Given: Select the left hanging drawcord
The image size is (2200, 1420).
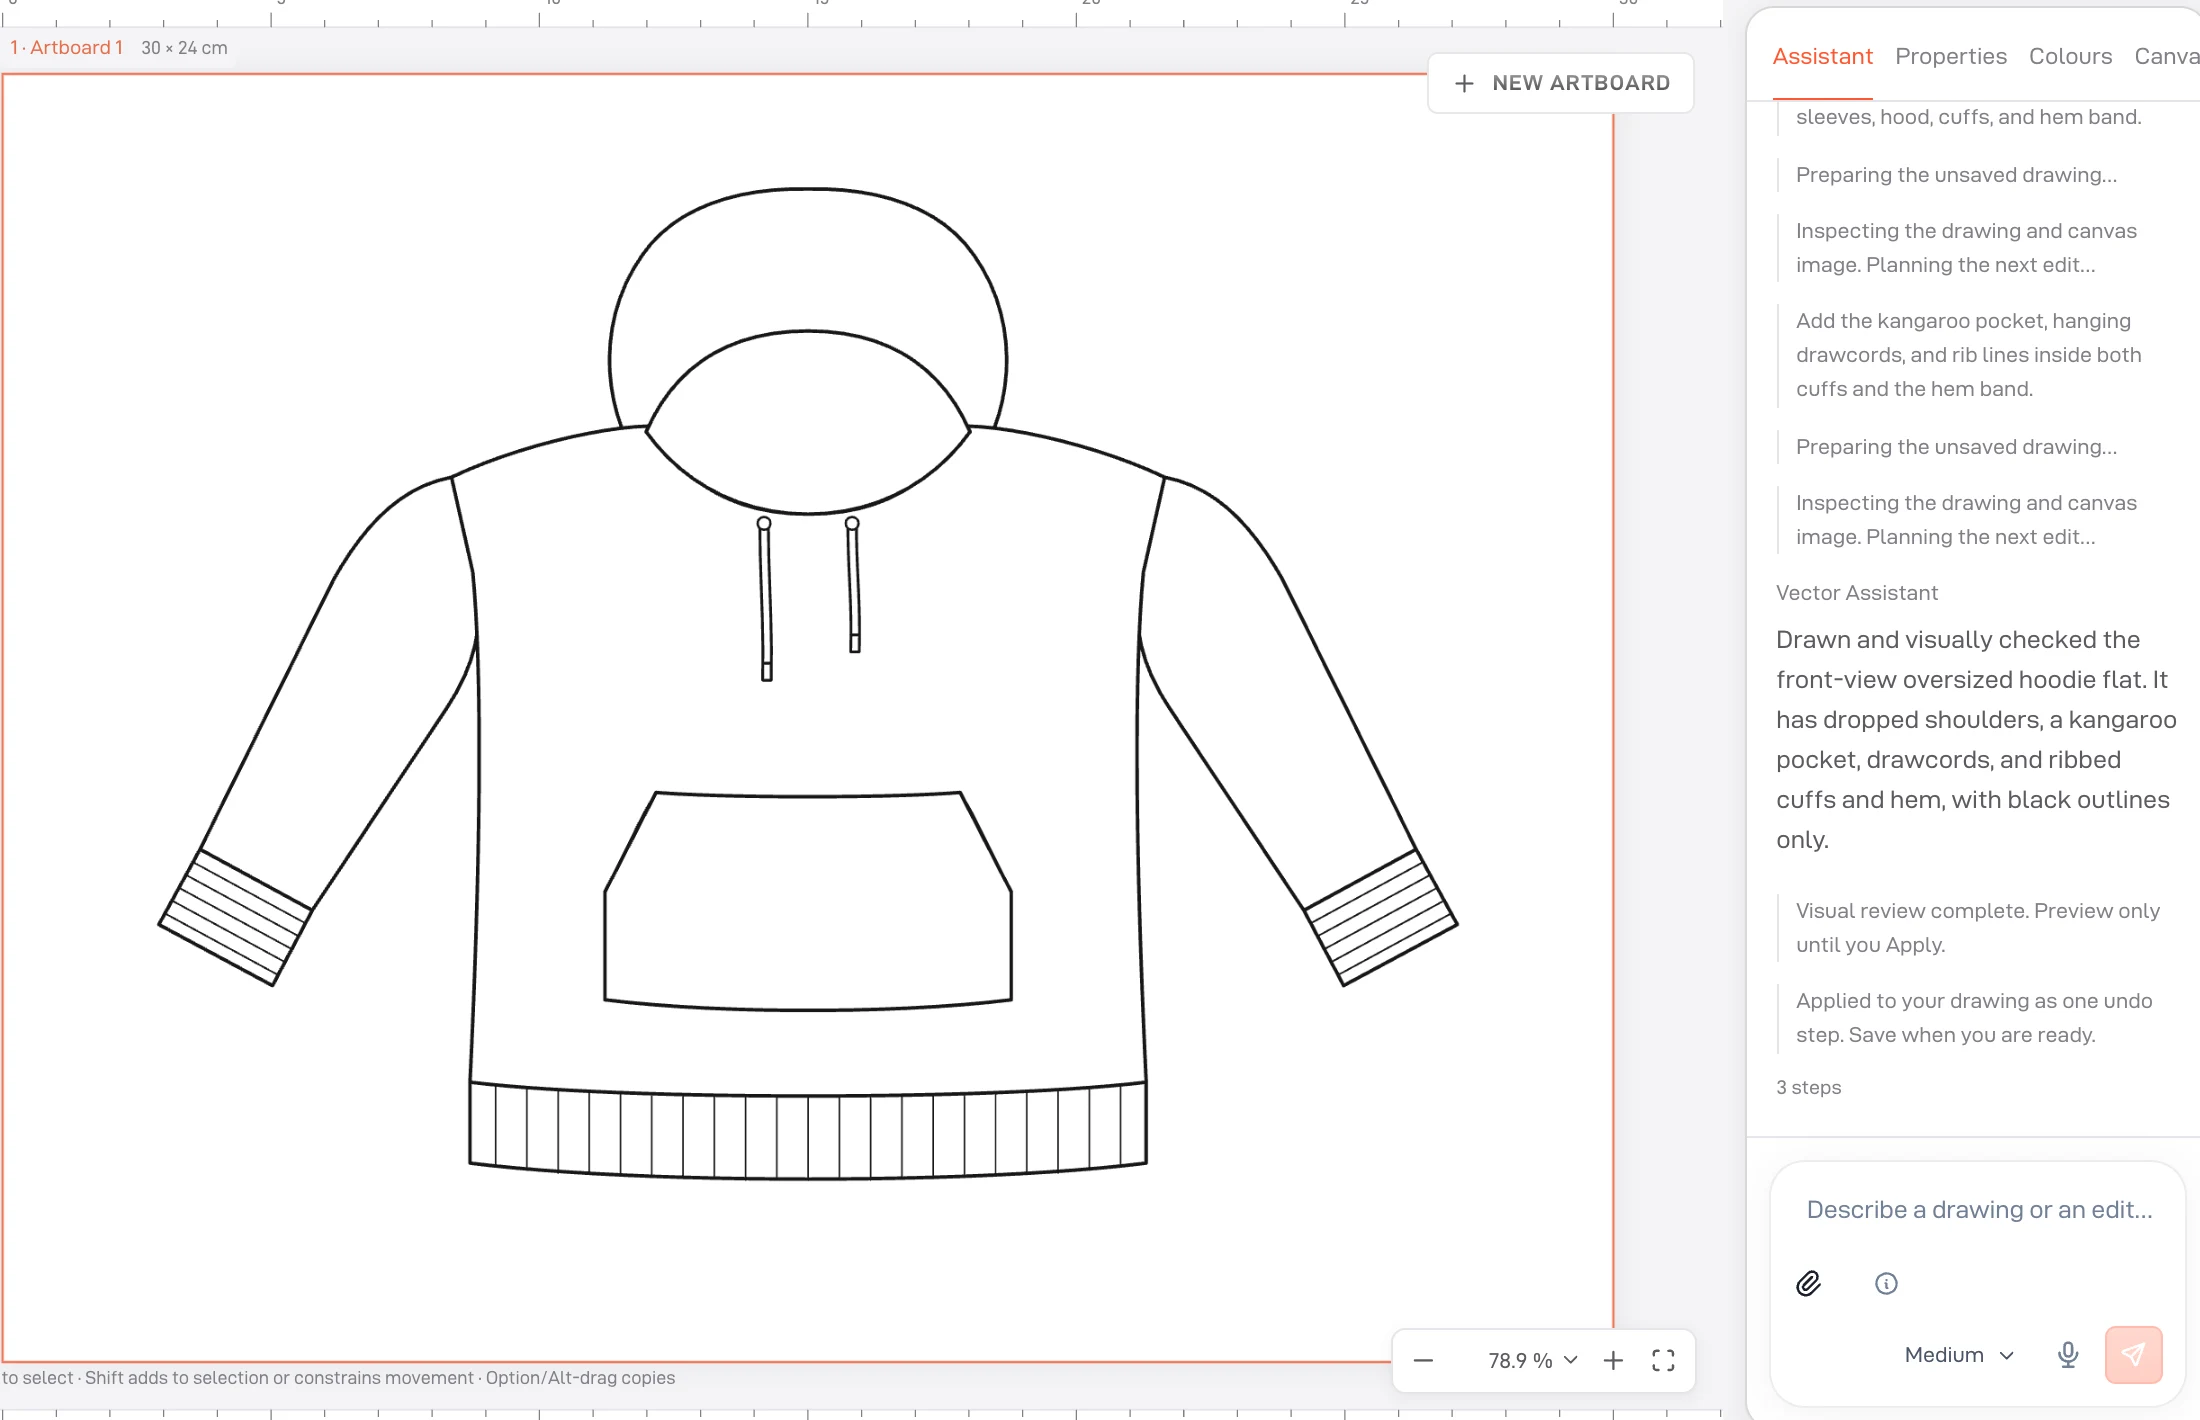Looking at the screenshot, I should [765, 598].
